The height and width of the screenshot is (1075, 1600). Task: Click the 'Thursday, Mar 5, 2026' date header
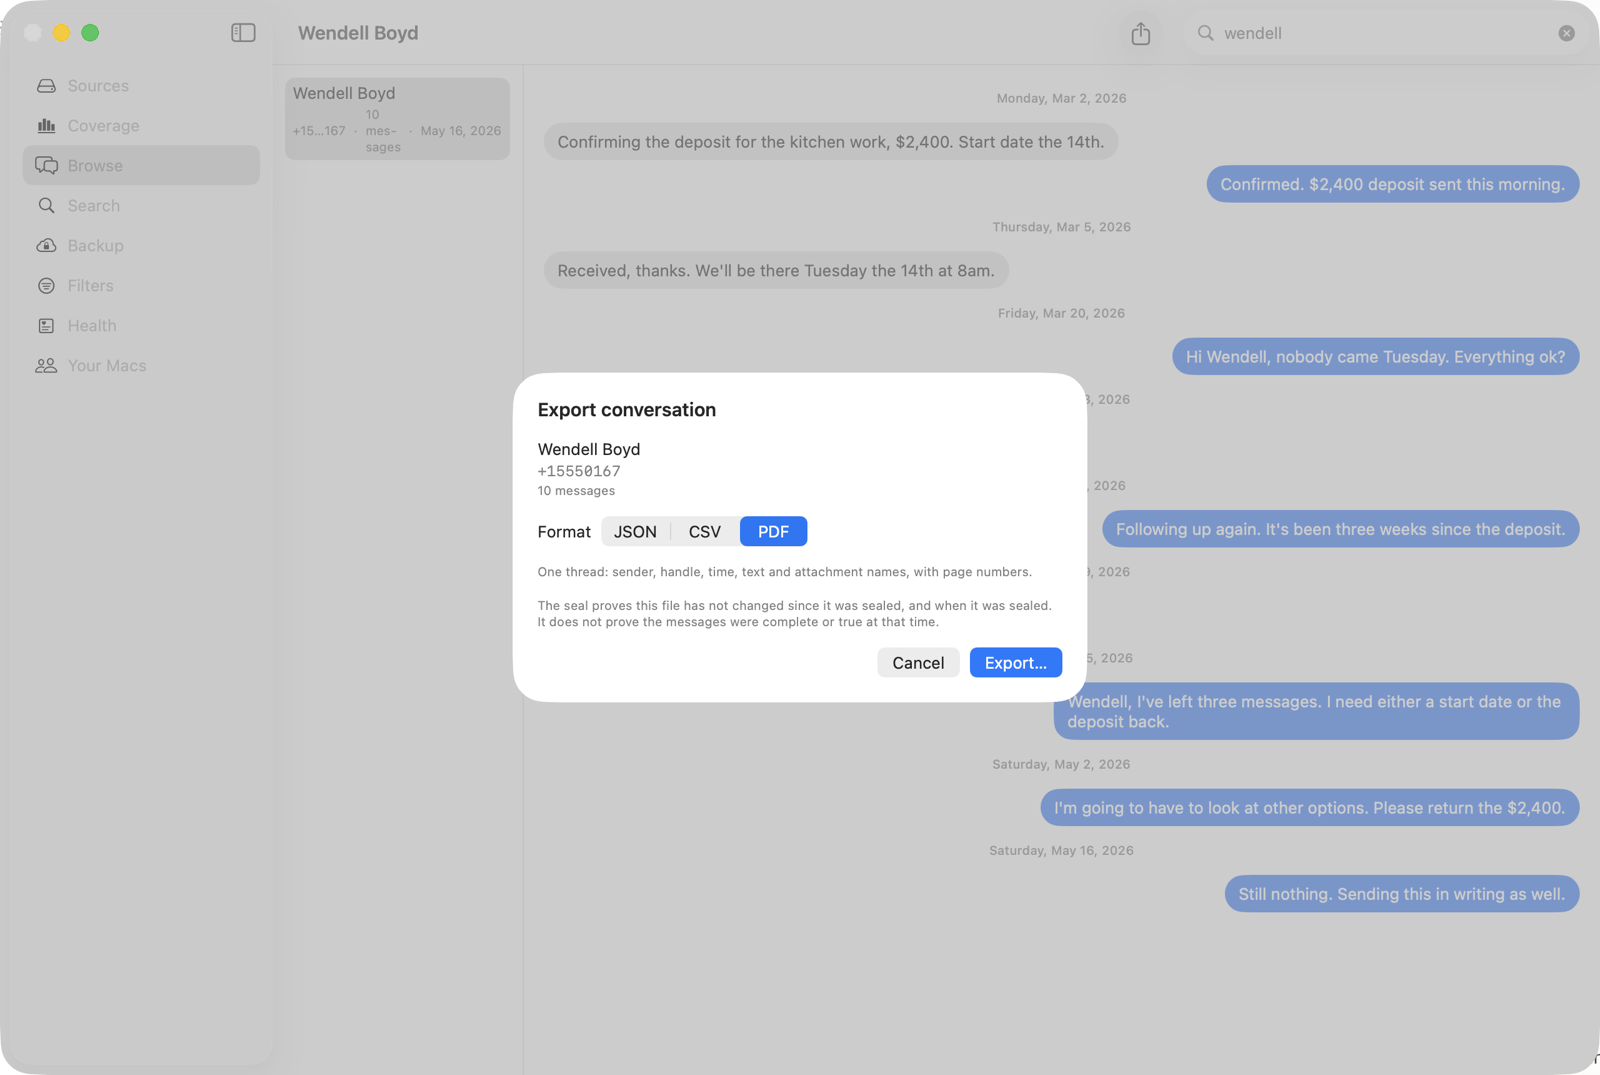(x=1061, y=227)
